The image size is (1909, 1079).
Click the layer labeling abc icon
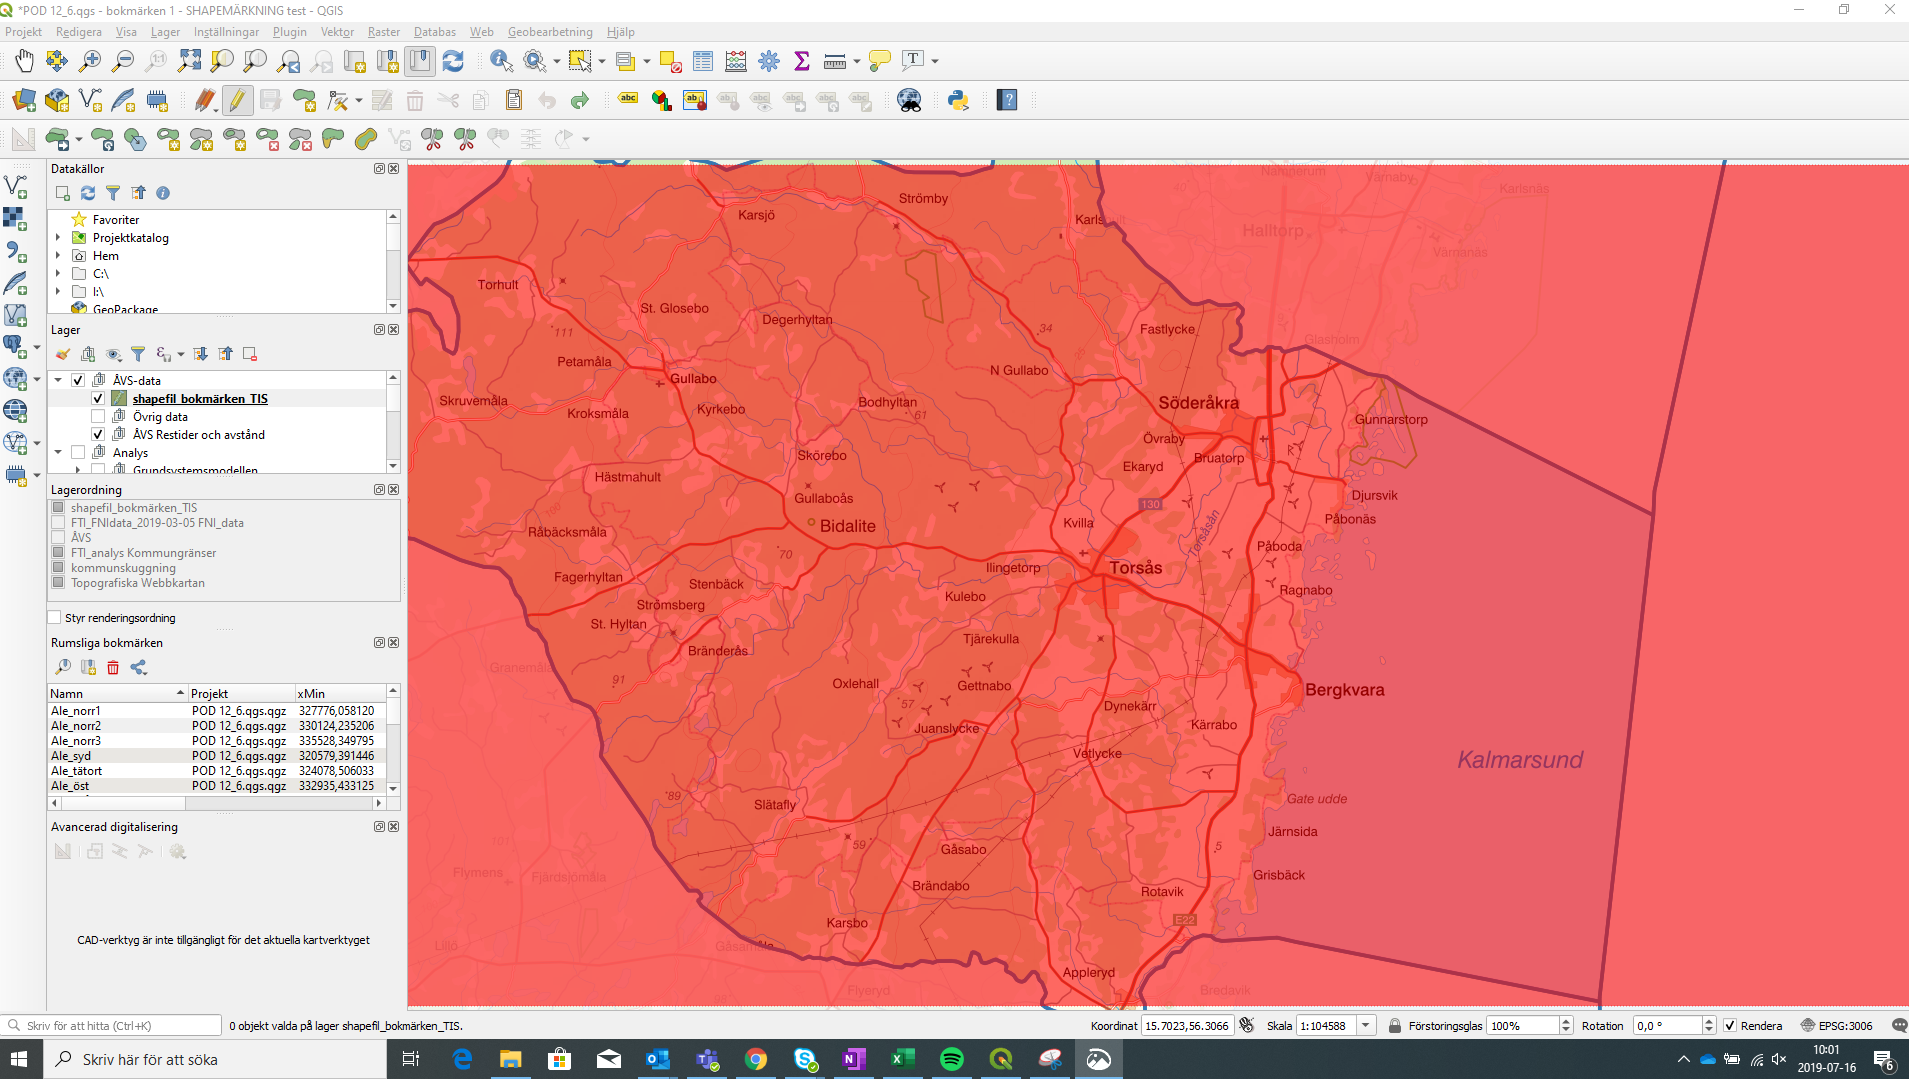coord(628,99)
